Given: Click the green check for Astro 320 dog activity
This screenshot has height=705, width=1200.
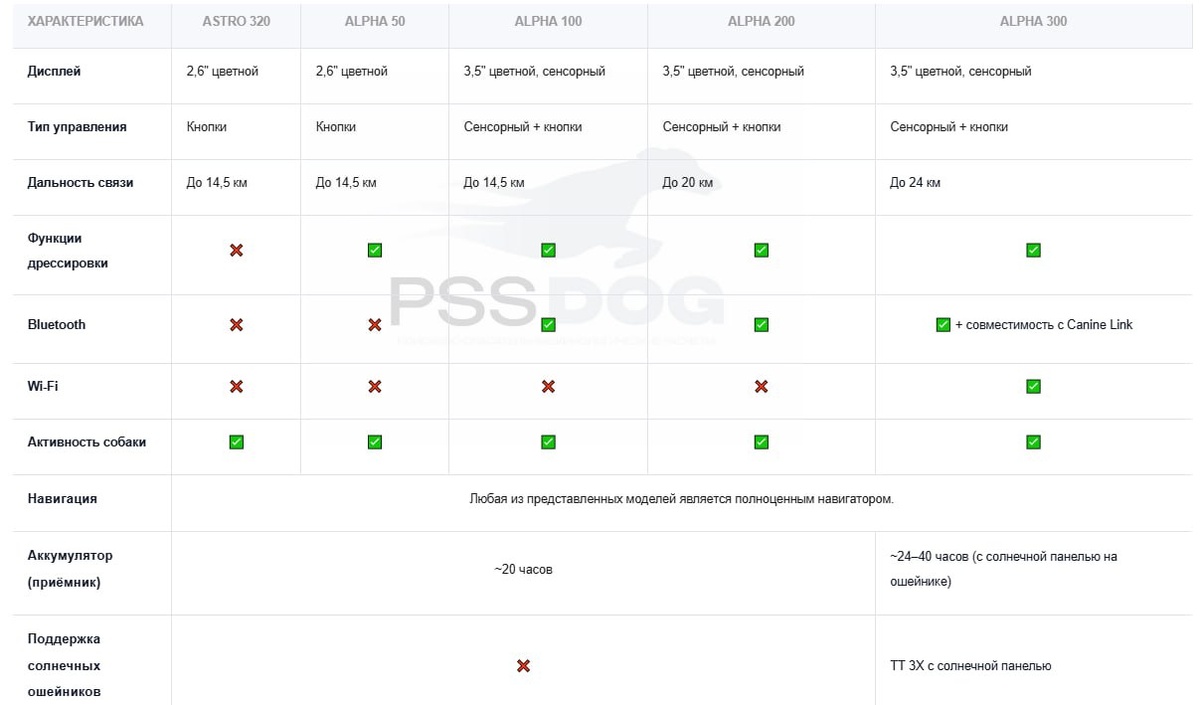Looking at the screenshot, I should tap(236, 442).
